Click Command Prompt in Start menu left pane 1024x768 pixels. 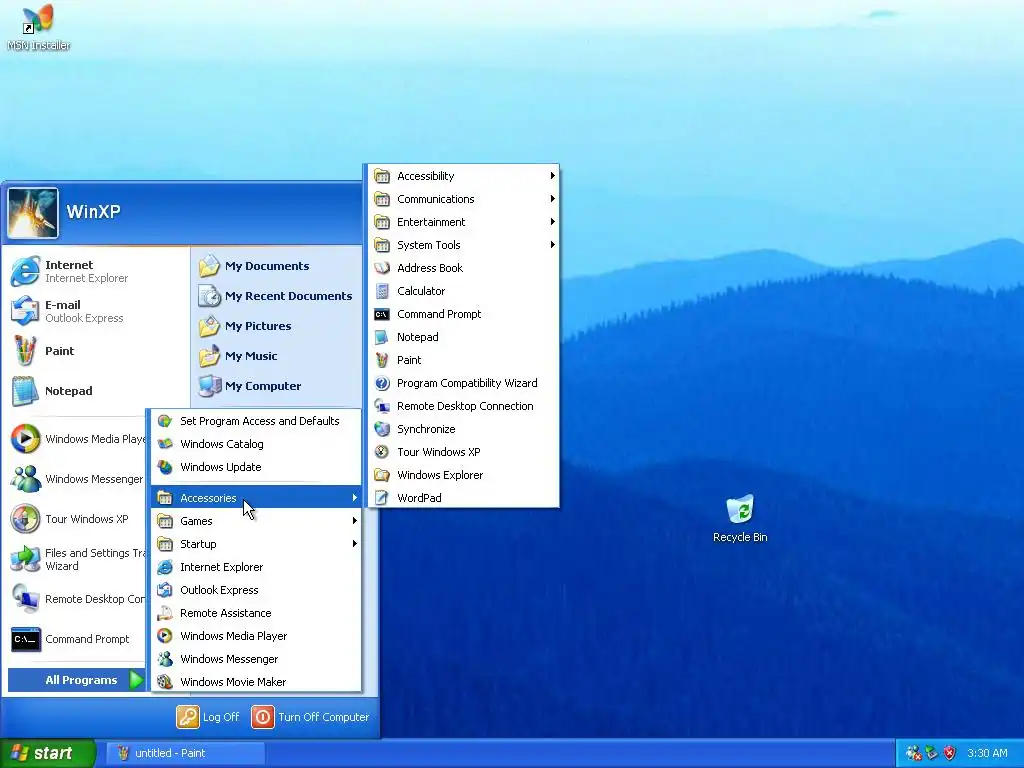[x=76, y=639]
